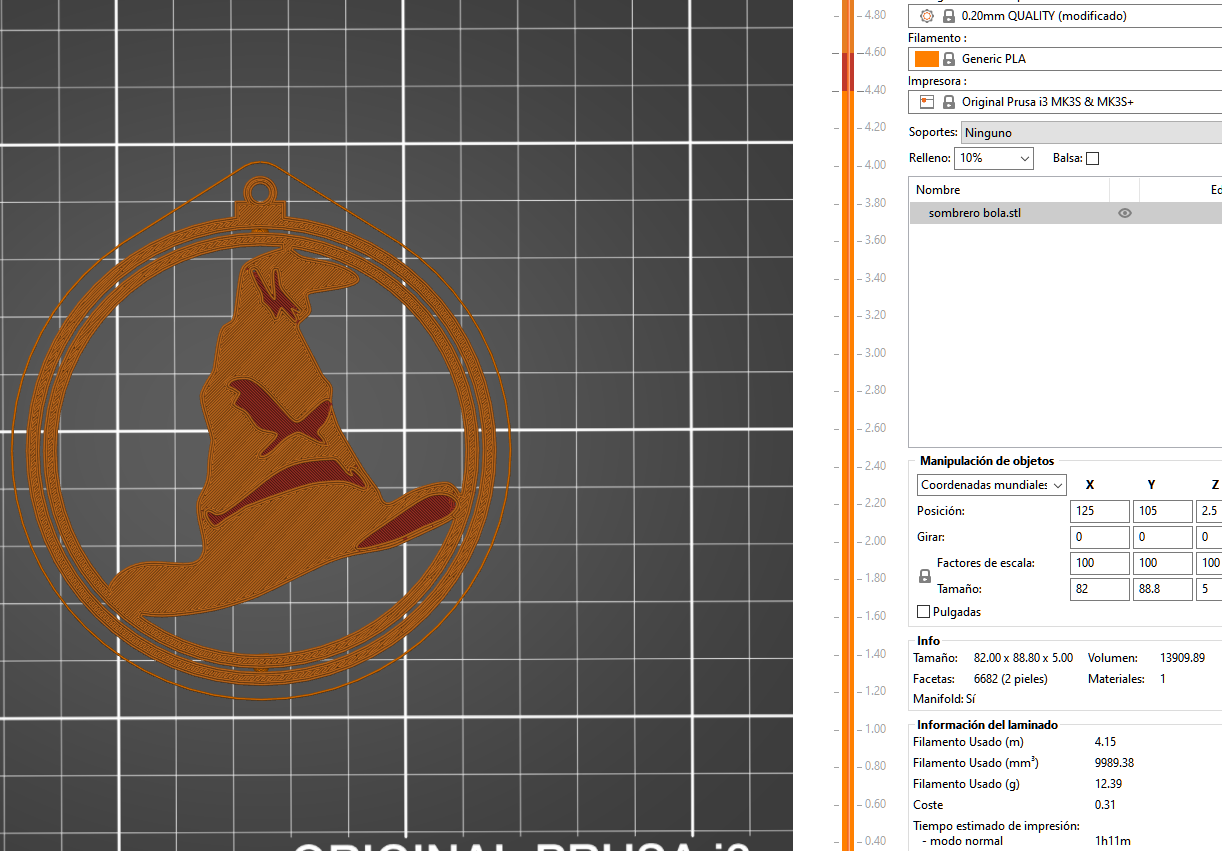Click the Girar Z field
The width and height of the screenshot is (1222, 851).
[1209, 537]
